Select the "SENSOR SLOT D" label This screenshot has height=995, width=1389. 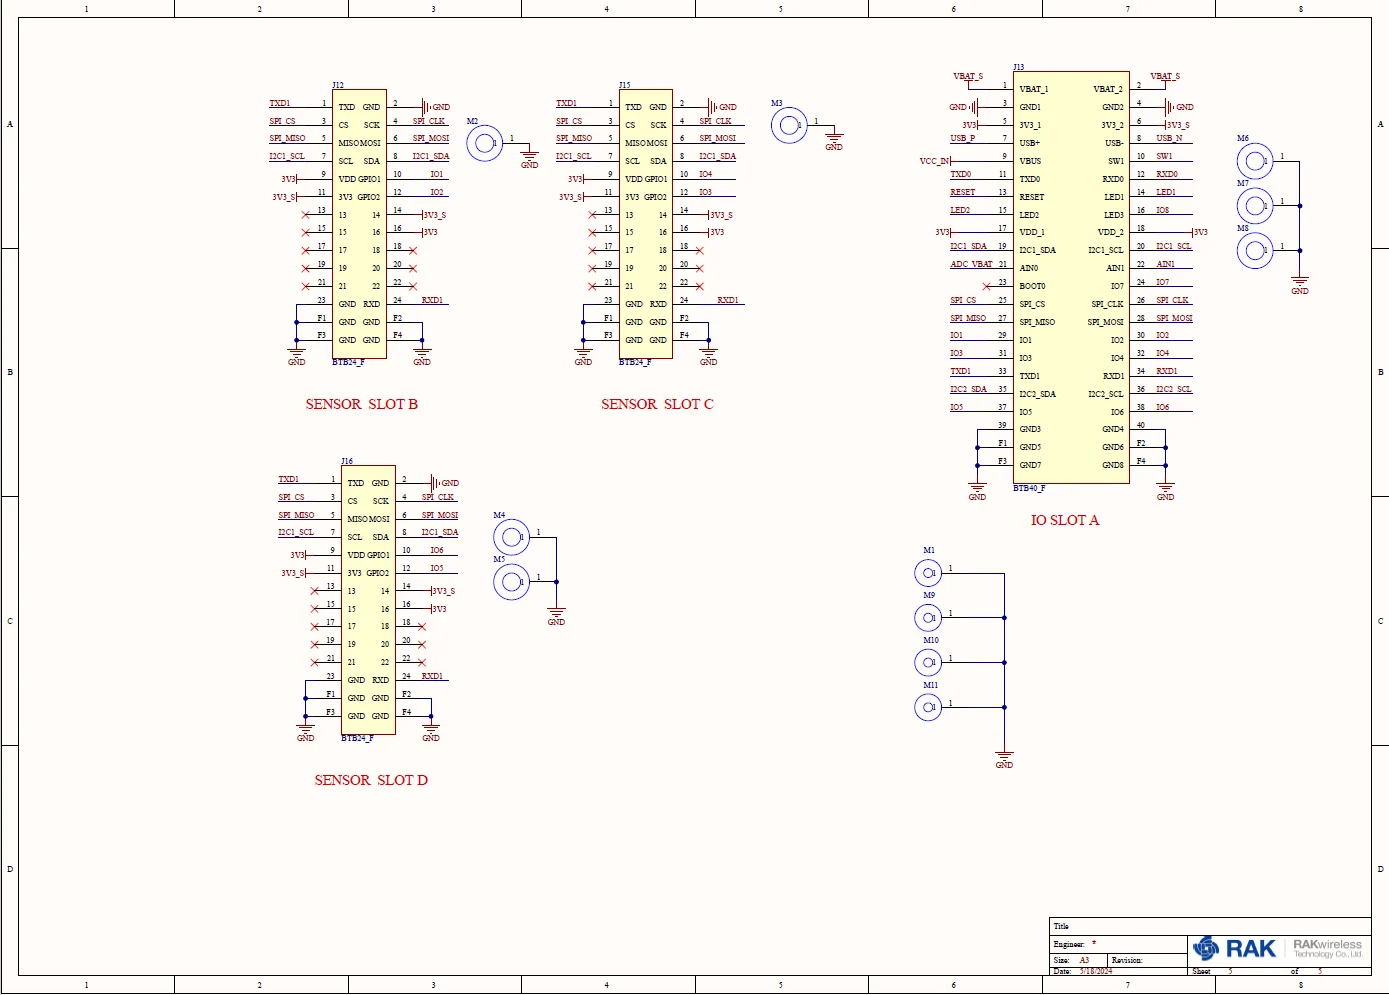tap(371, 780)
